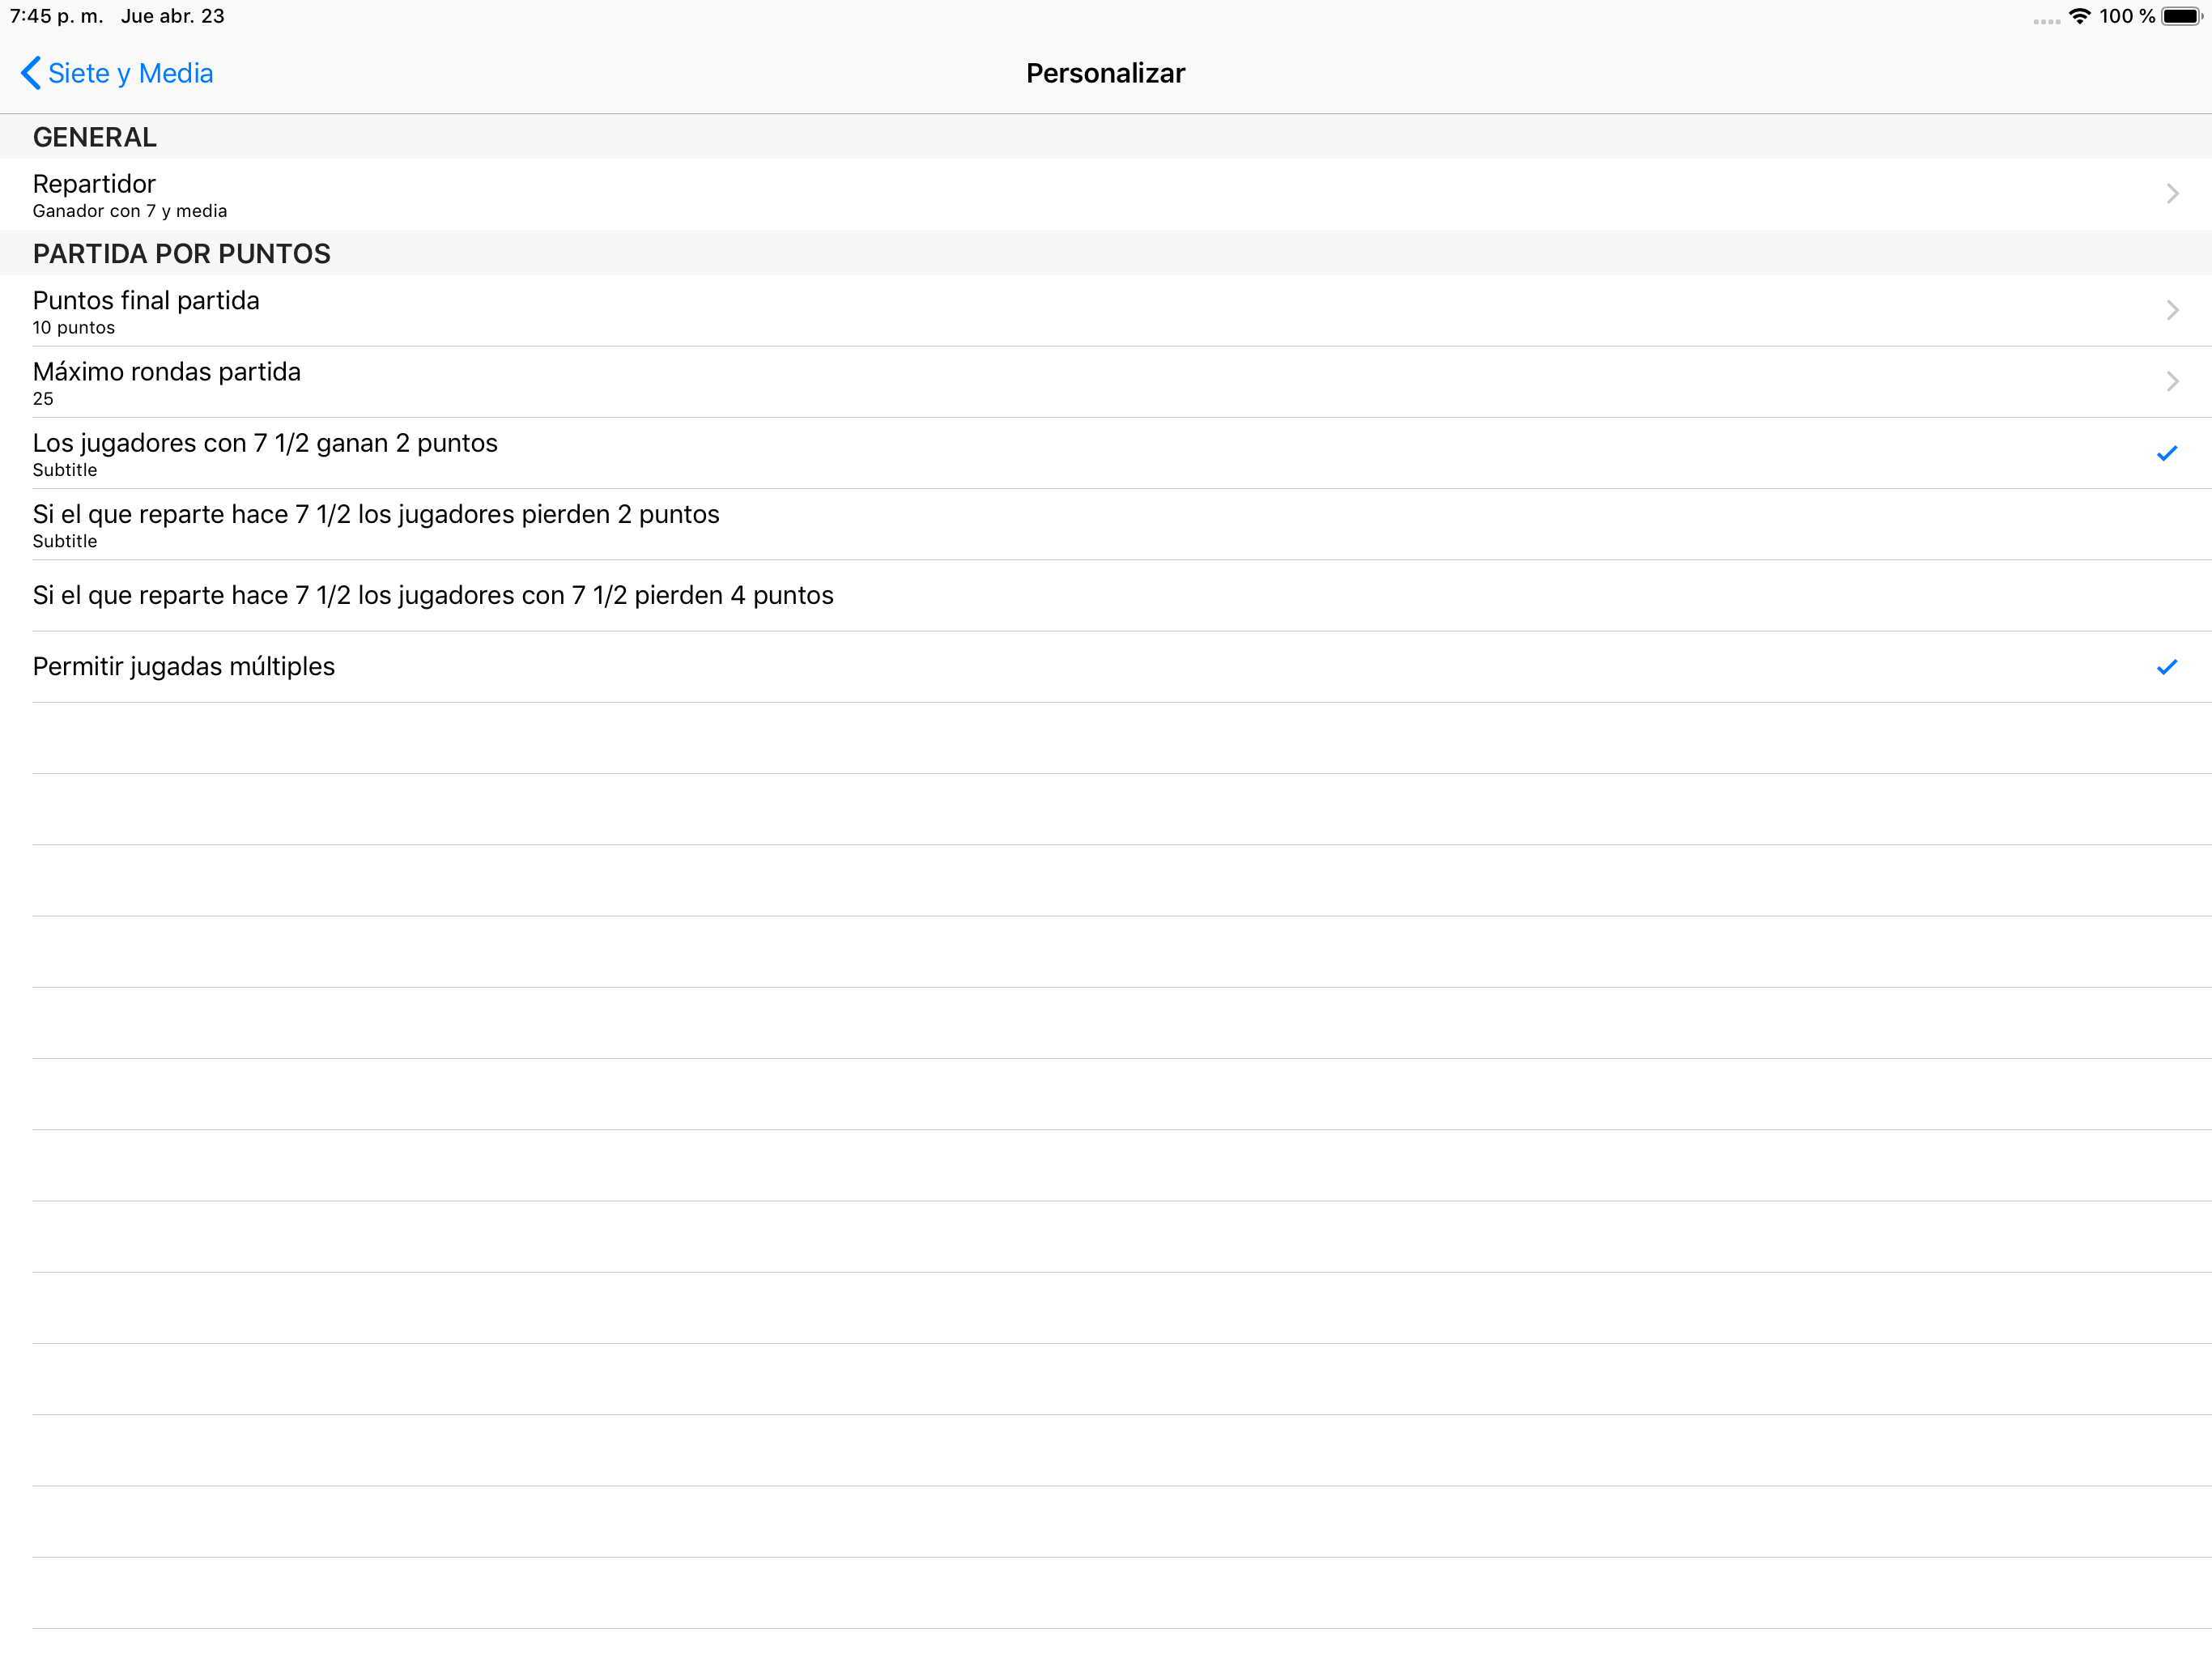
Task: Enable jugadores con 7 1/2 pierden 4 puntos
Action: tap(1106, 596)
